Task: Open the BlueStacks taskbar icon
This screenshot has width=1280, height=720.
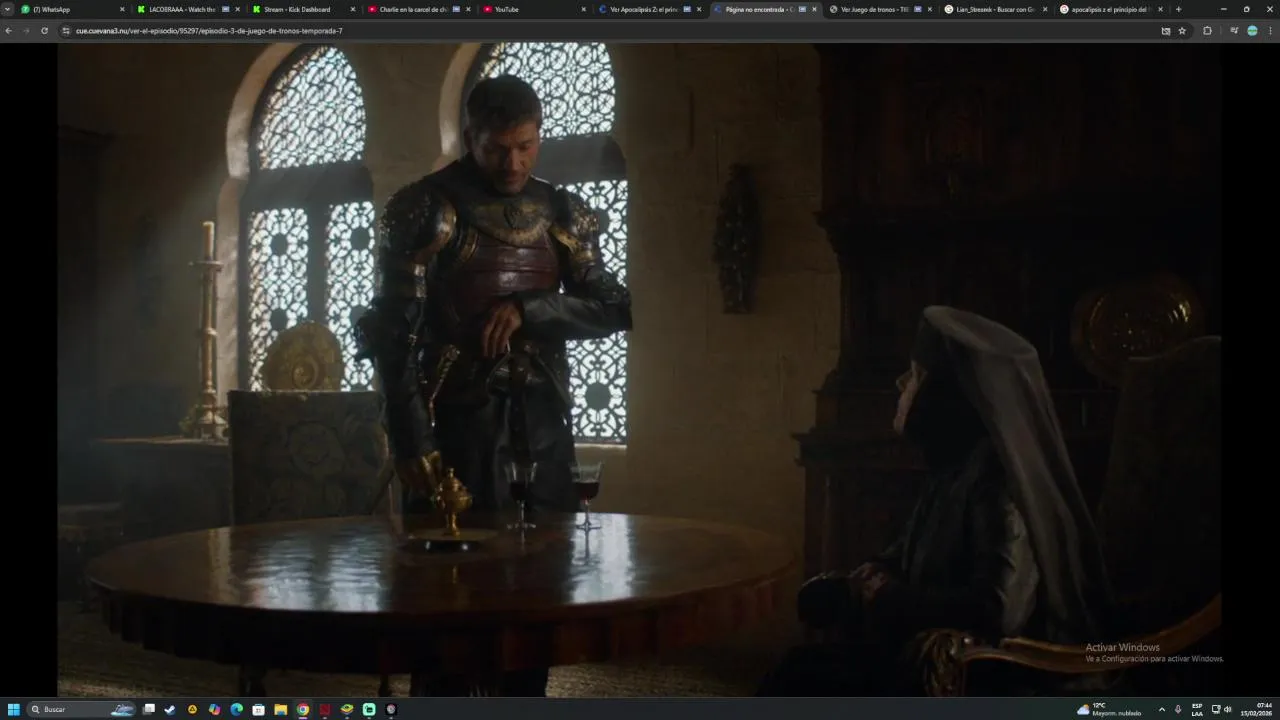Action: click(347, 709)
